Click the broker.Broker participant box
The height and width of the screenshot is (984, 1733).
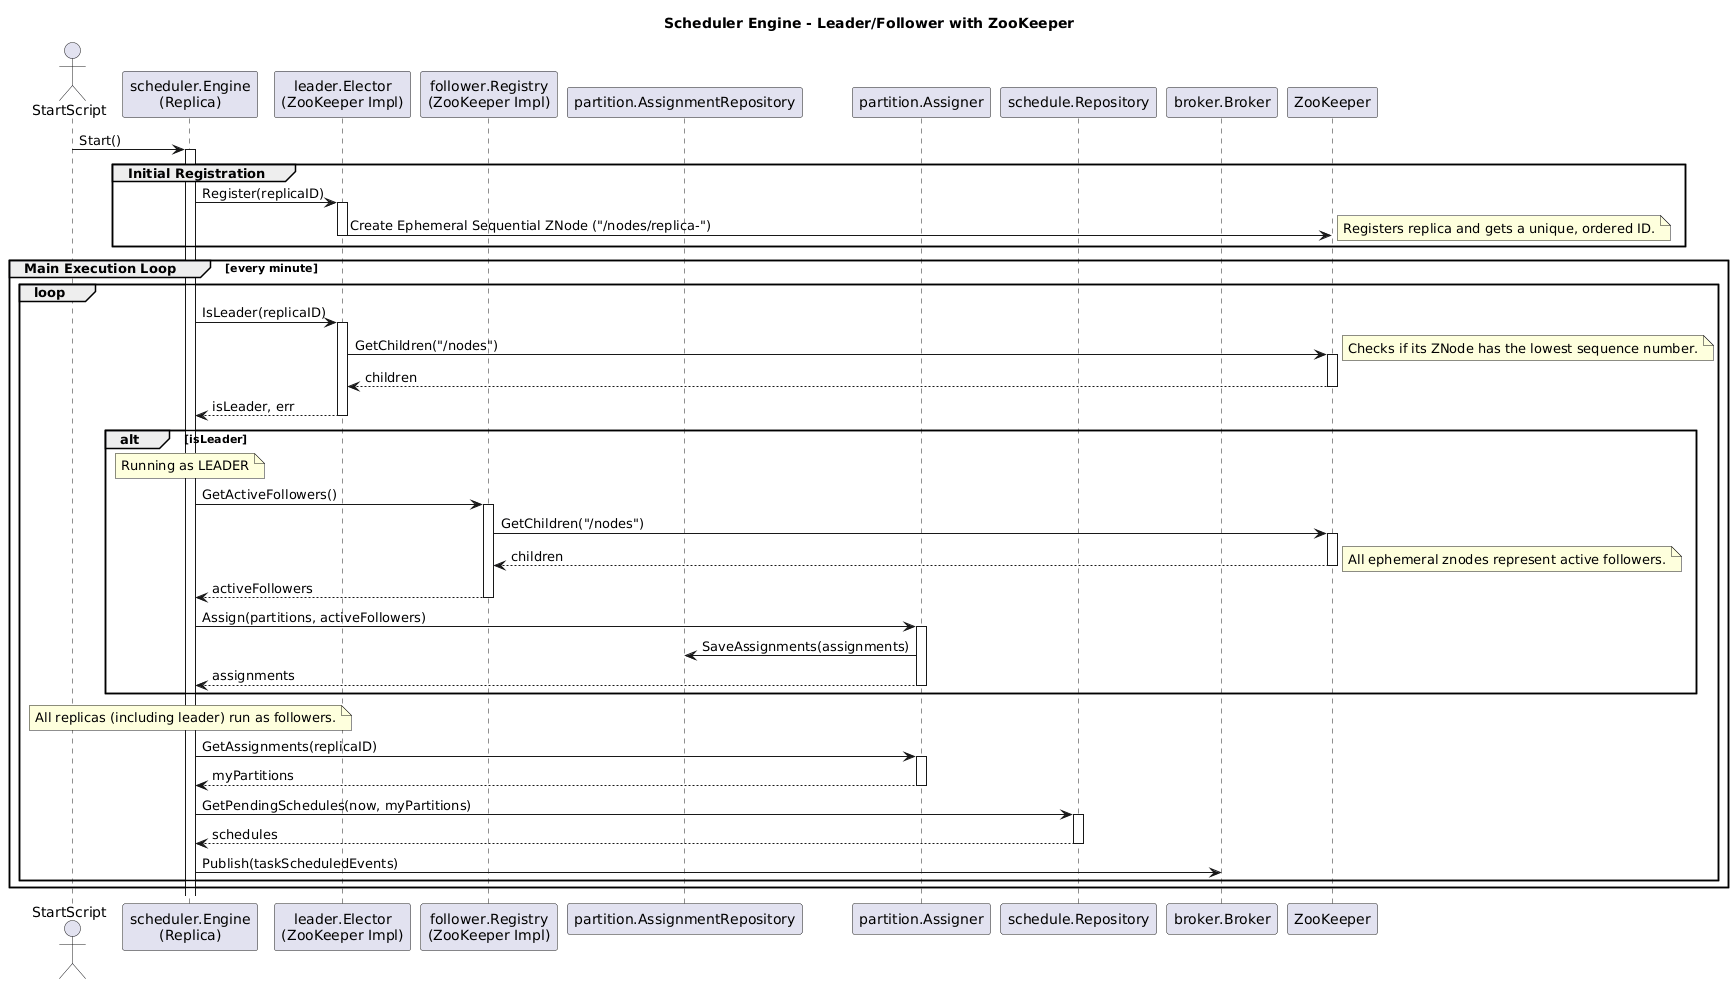pos(1221,101)
